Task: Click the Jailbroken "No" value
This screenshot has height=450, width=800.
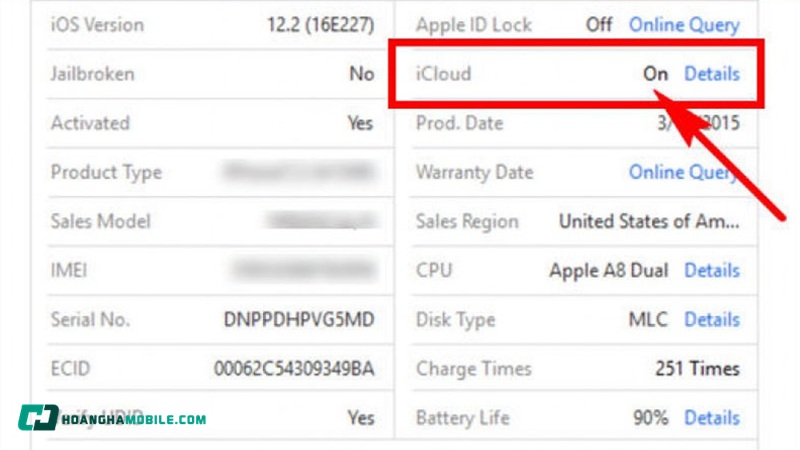Action: 361,74
